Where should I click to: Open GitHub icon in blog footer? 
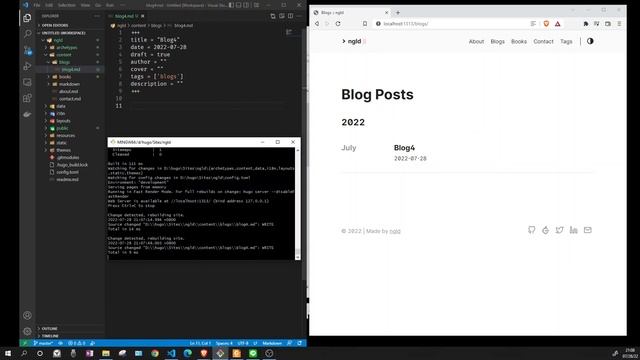pyautogui.click(x=531, y=230)
